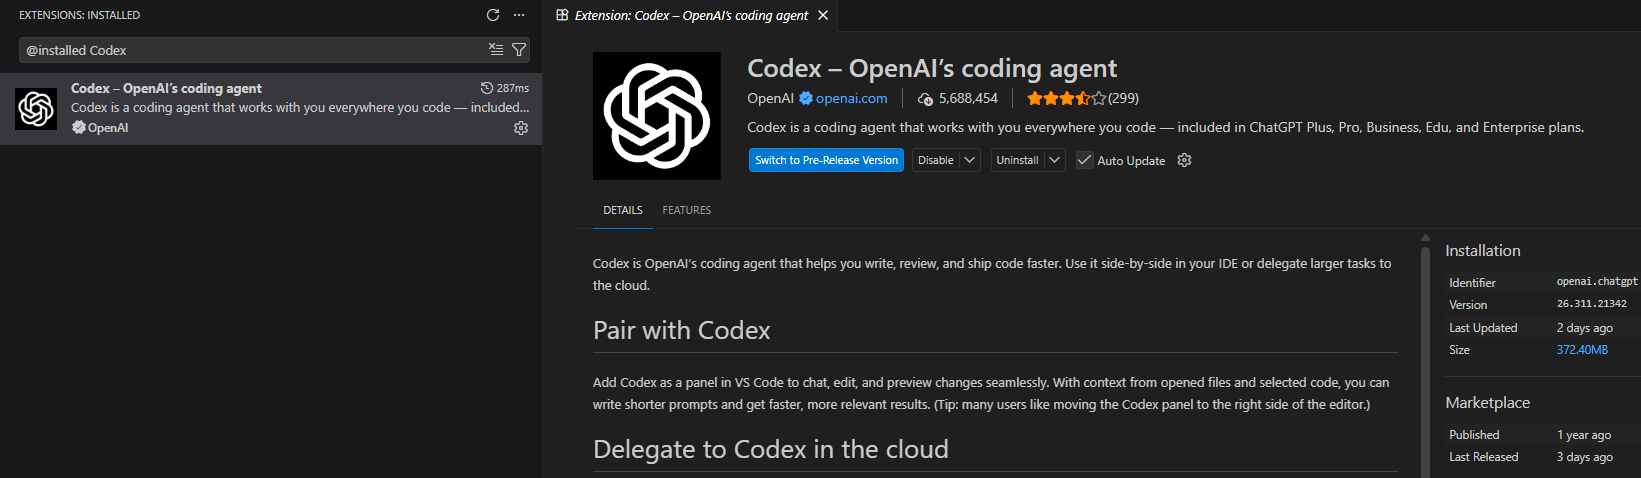
Task: Click the 372.40MB size link
Action: click(x=1582, y=350)
